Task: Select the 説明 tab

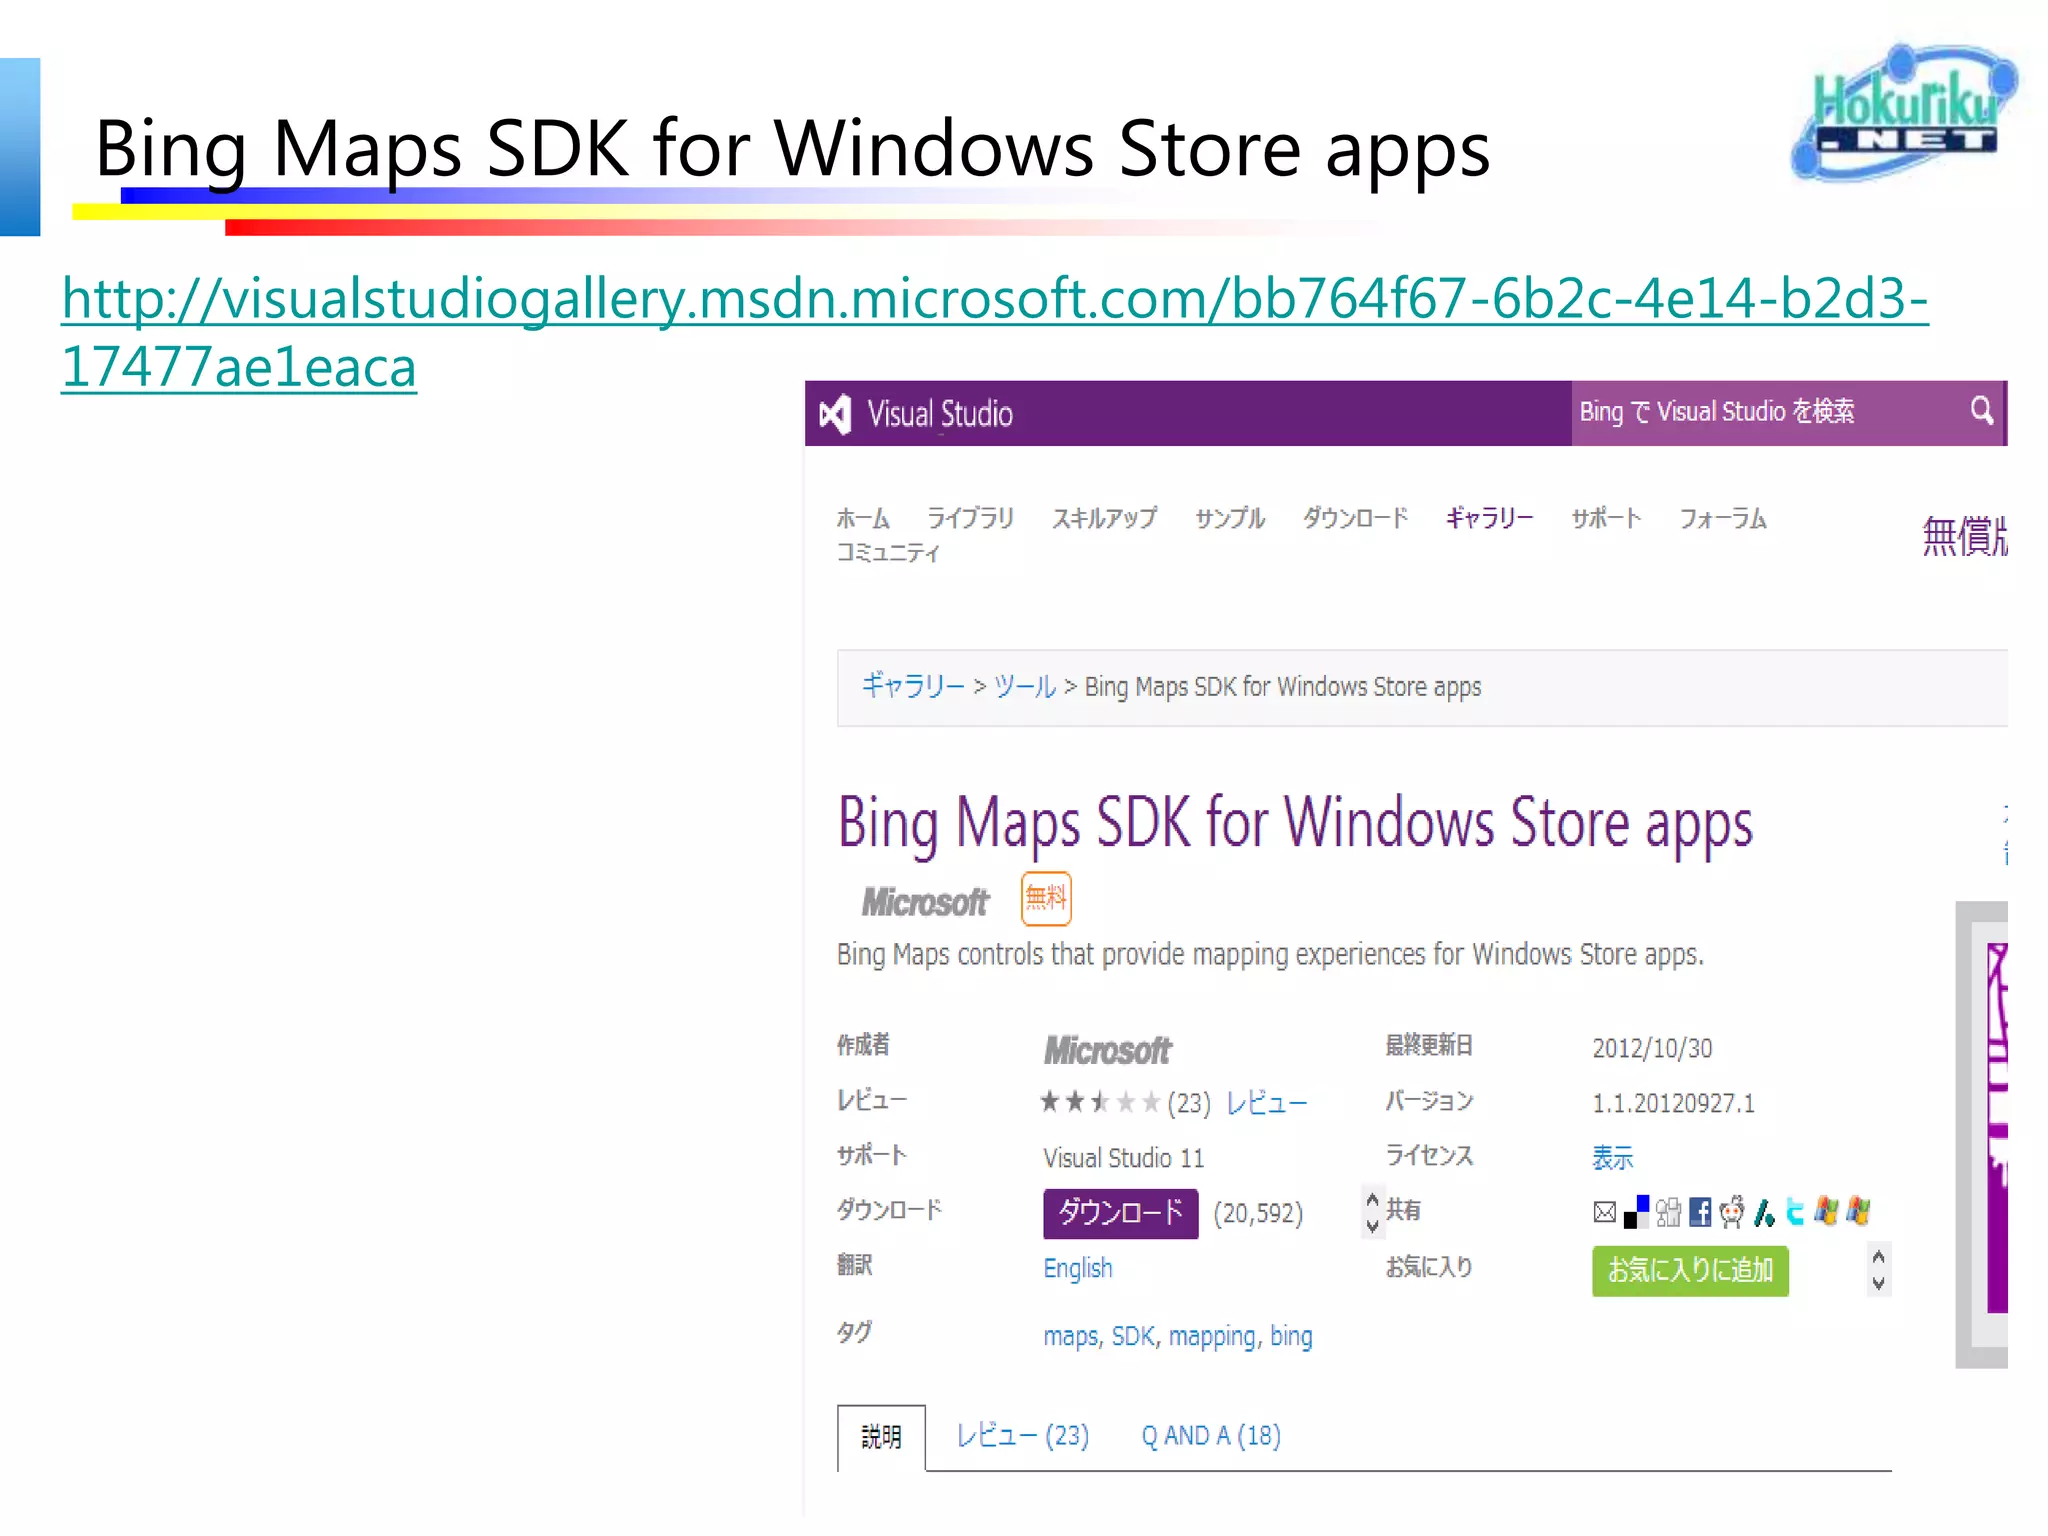Action: (x=881, y=1437)
